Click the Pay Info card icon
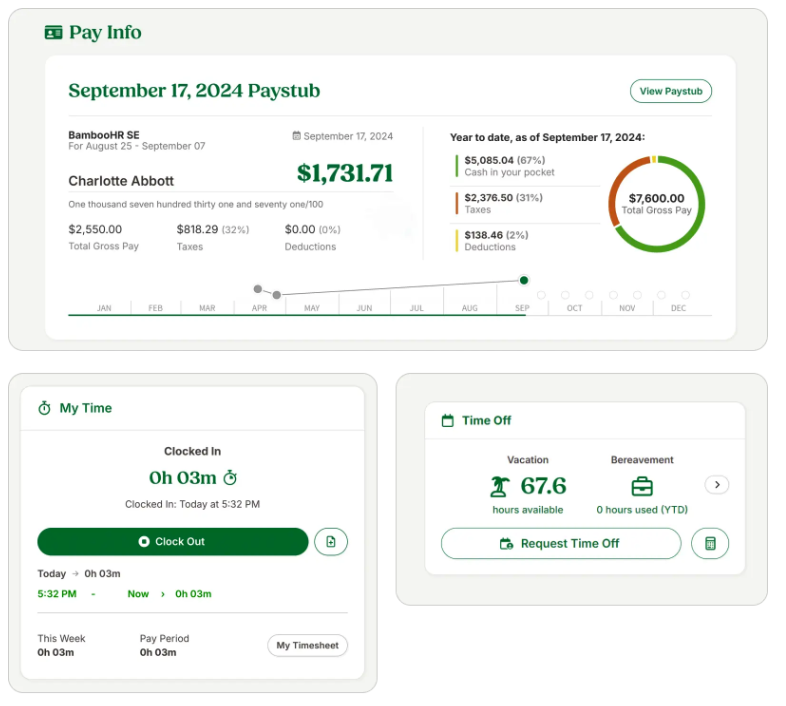Screen dimensions: 786x706 click(x=54, y=33)
